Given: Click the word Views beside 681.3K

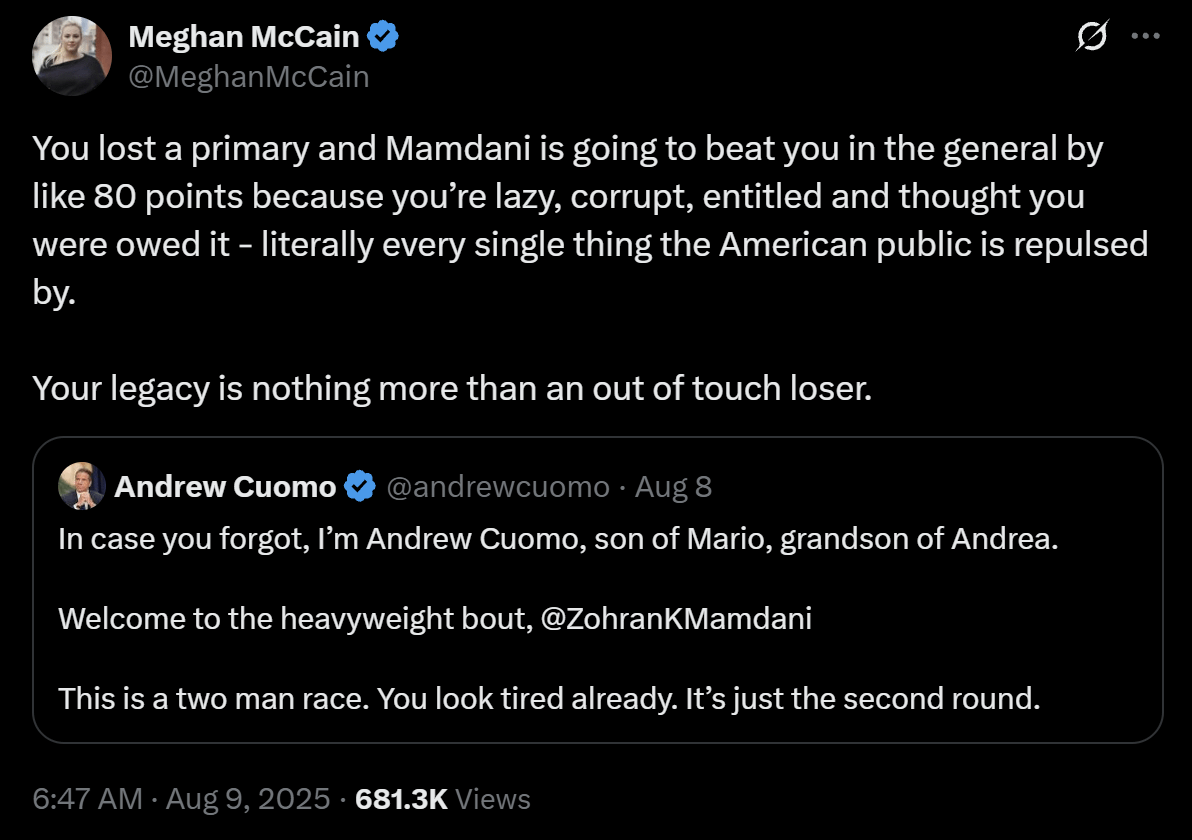Looking at the screenshot, I should point(493,799).
